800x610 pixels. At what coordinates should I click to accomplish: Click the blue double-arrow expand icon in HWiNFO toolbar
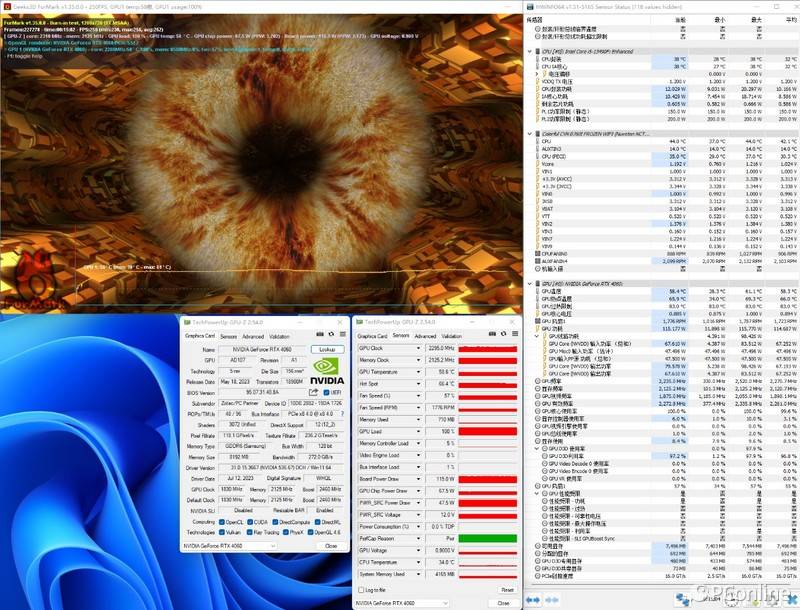point(533,600)
